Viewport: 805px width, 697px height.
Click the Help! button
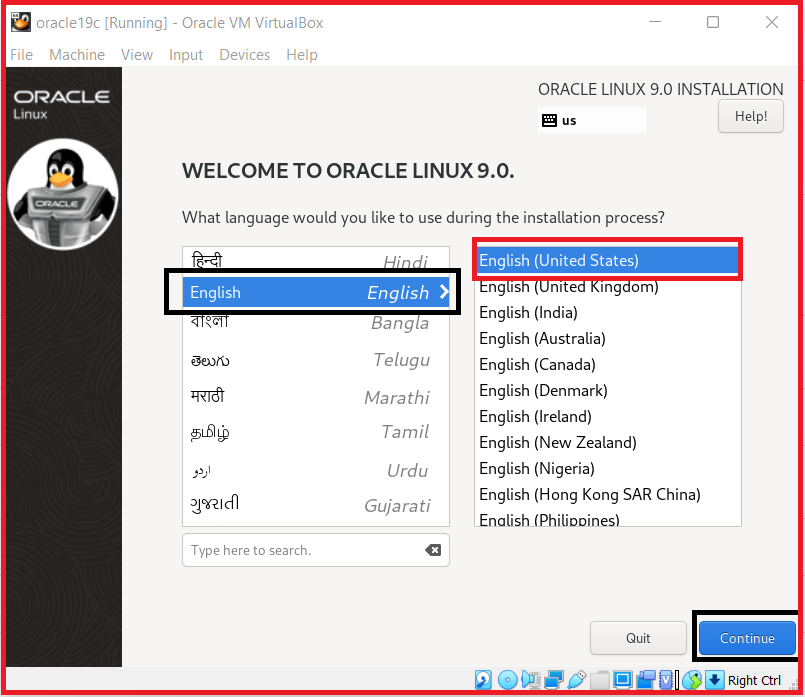[751, 116]
